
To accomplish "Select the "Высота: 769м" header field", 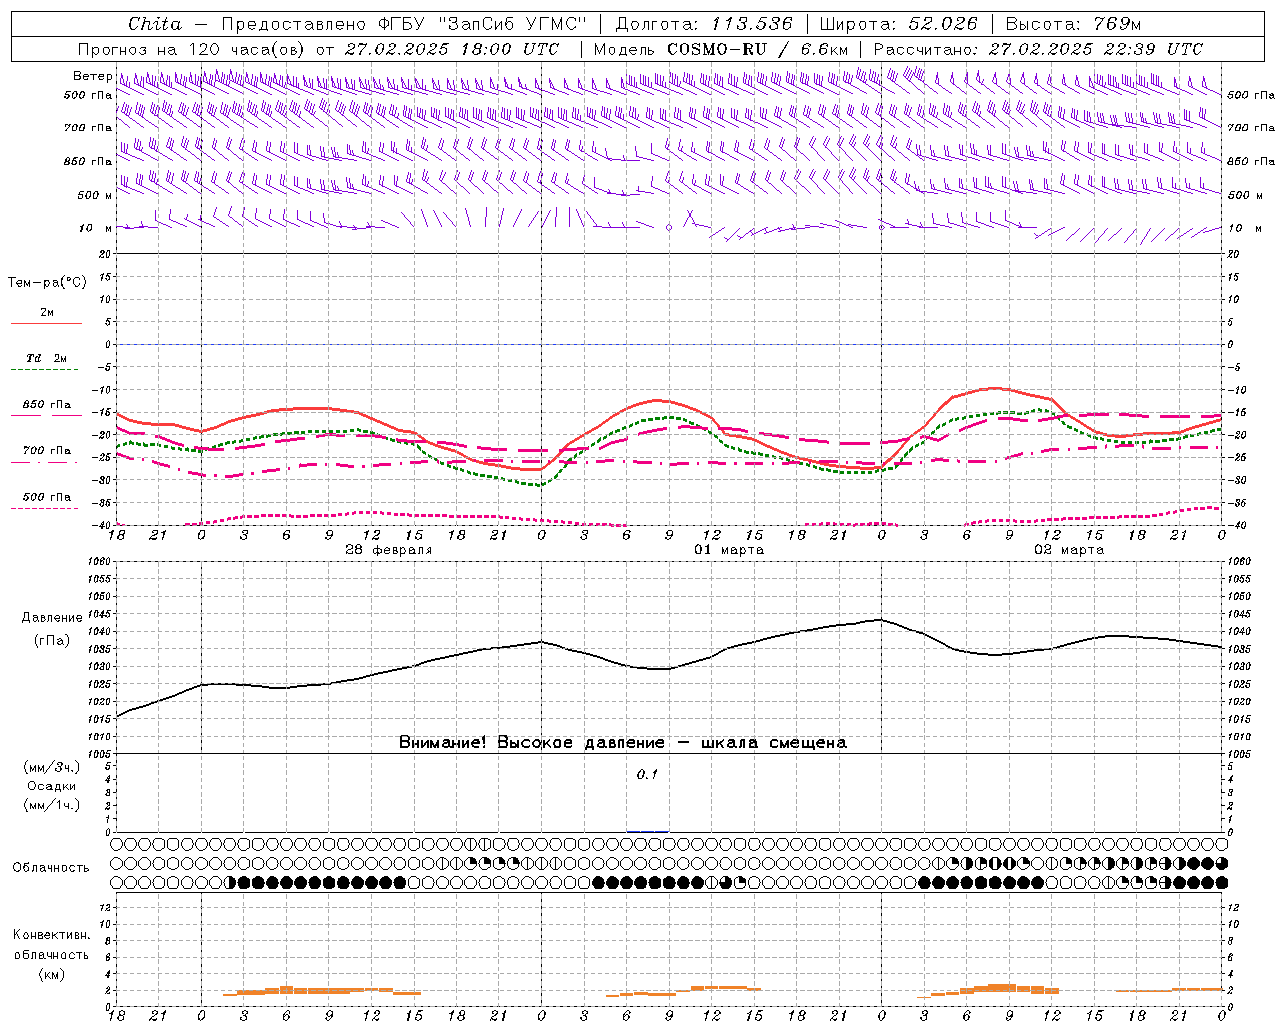I will point(1073,24).
